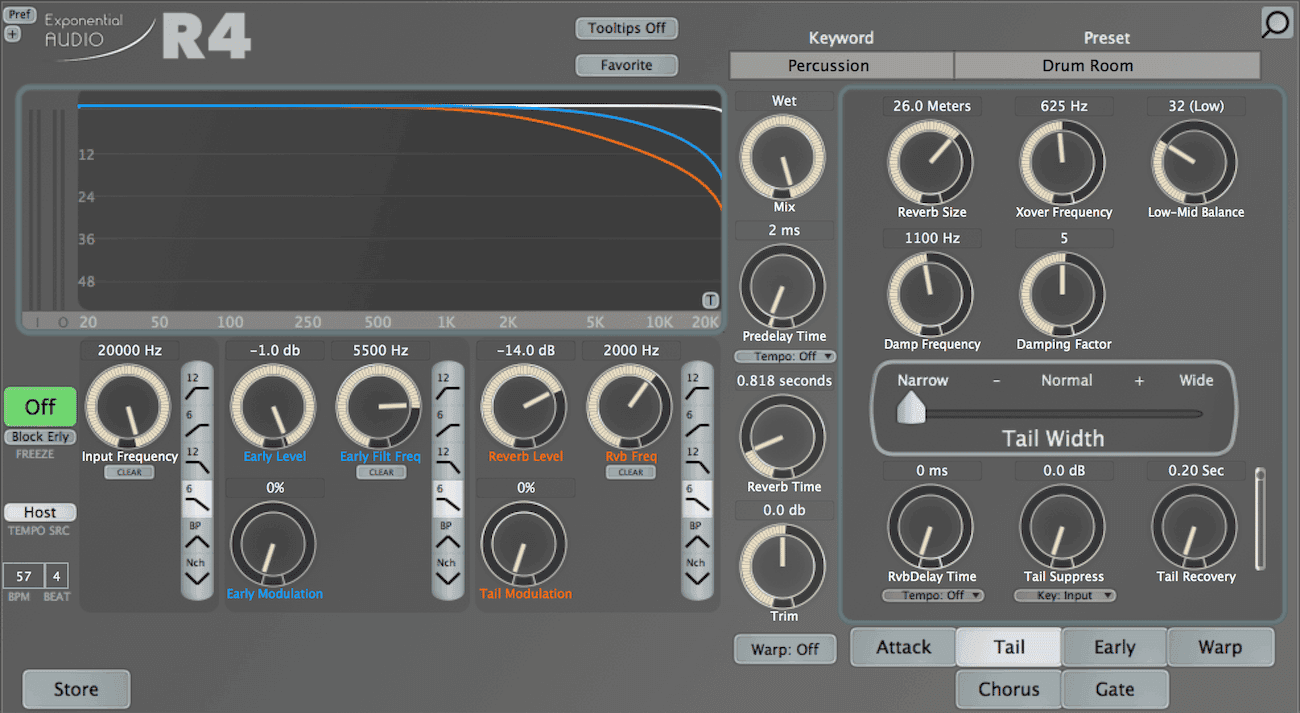
Task: Click the Favorite button
Action: [627, 65]
